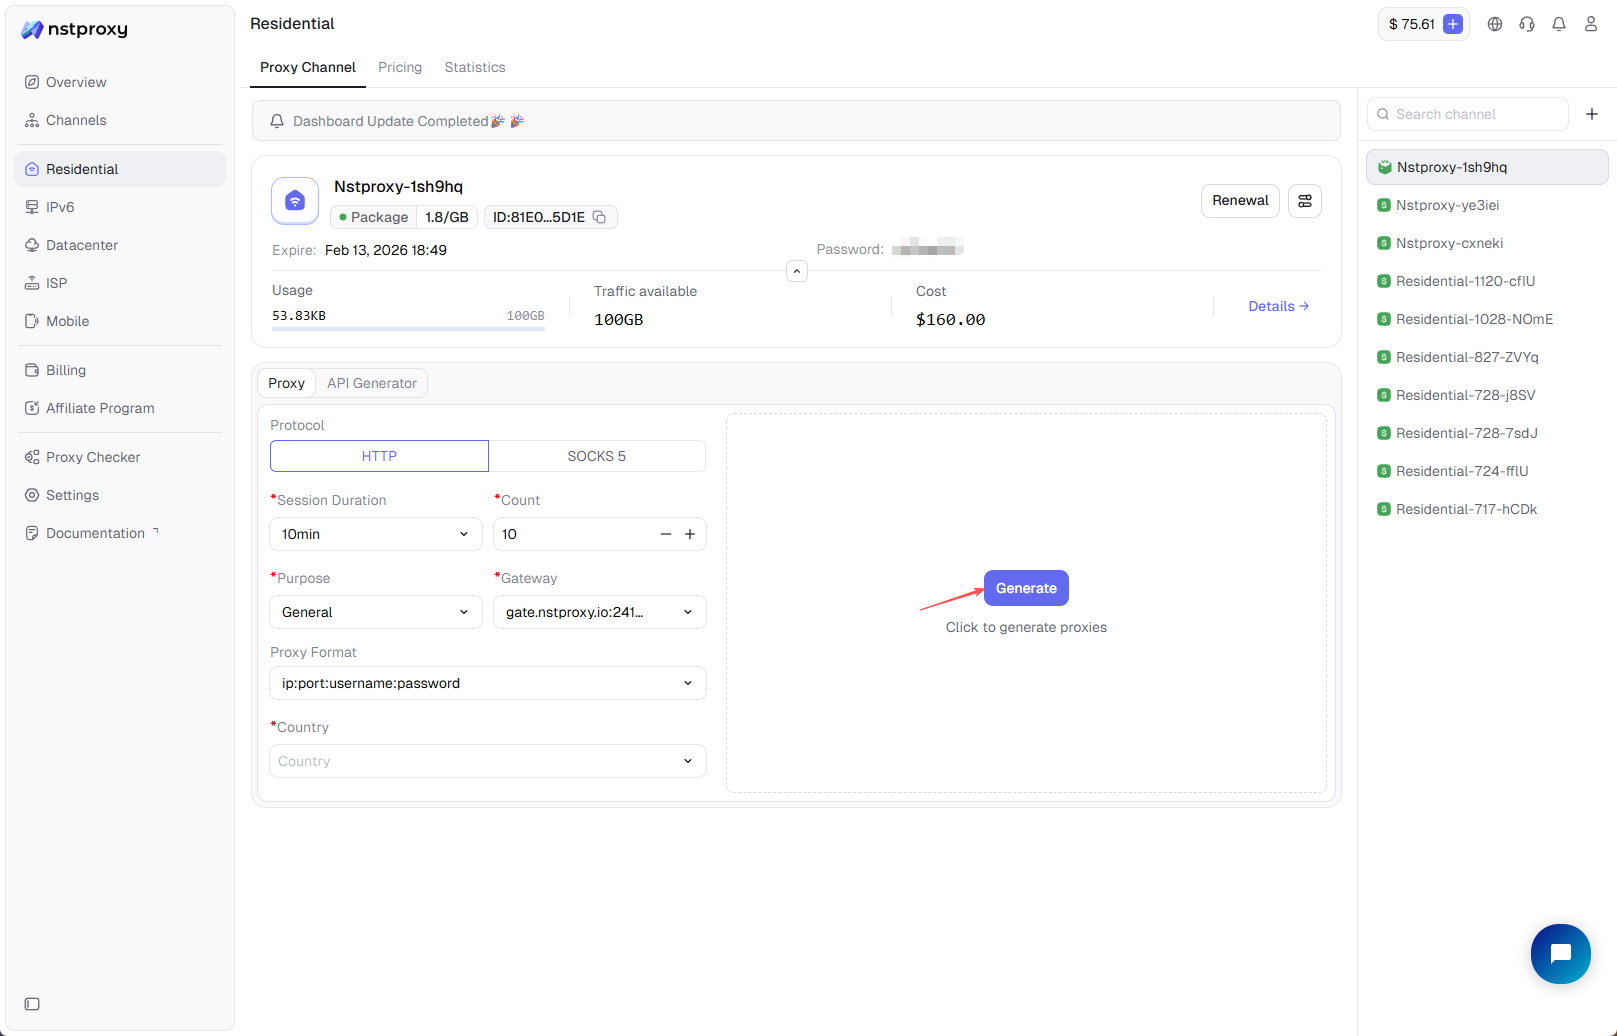Increase the Count with plus stepper
This screenshot has width=1617, height=1036.
click(690, 534)
